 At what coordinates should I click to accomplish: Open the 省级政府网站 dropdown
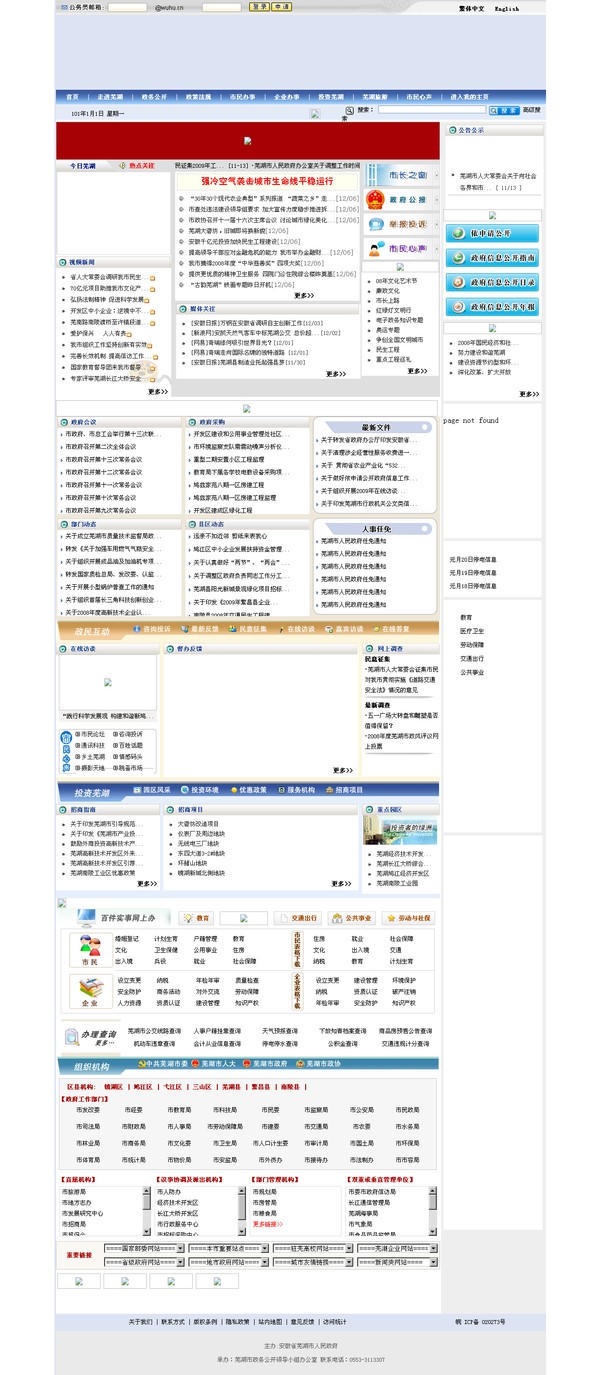tap(143, 1262)
